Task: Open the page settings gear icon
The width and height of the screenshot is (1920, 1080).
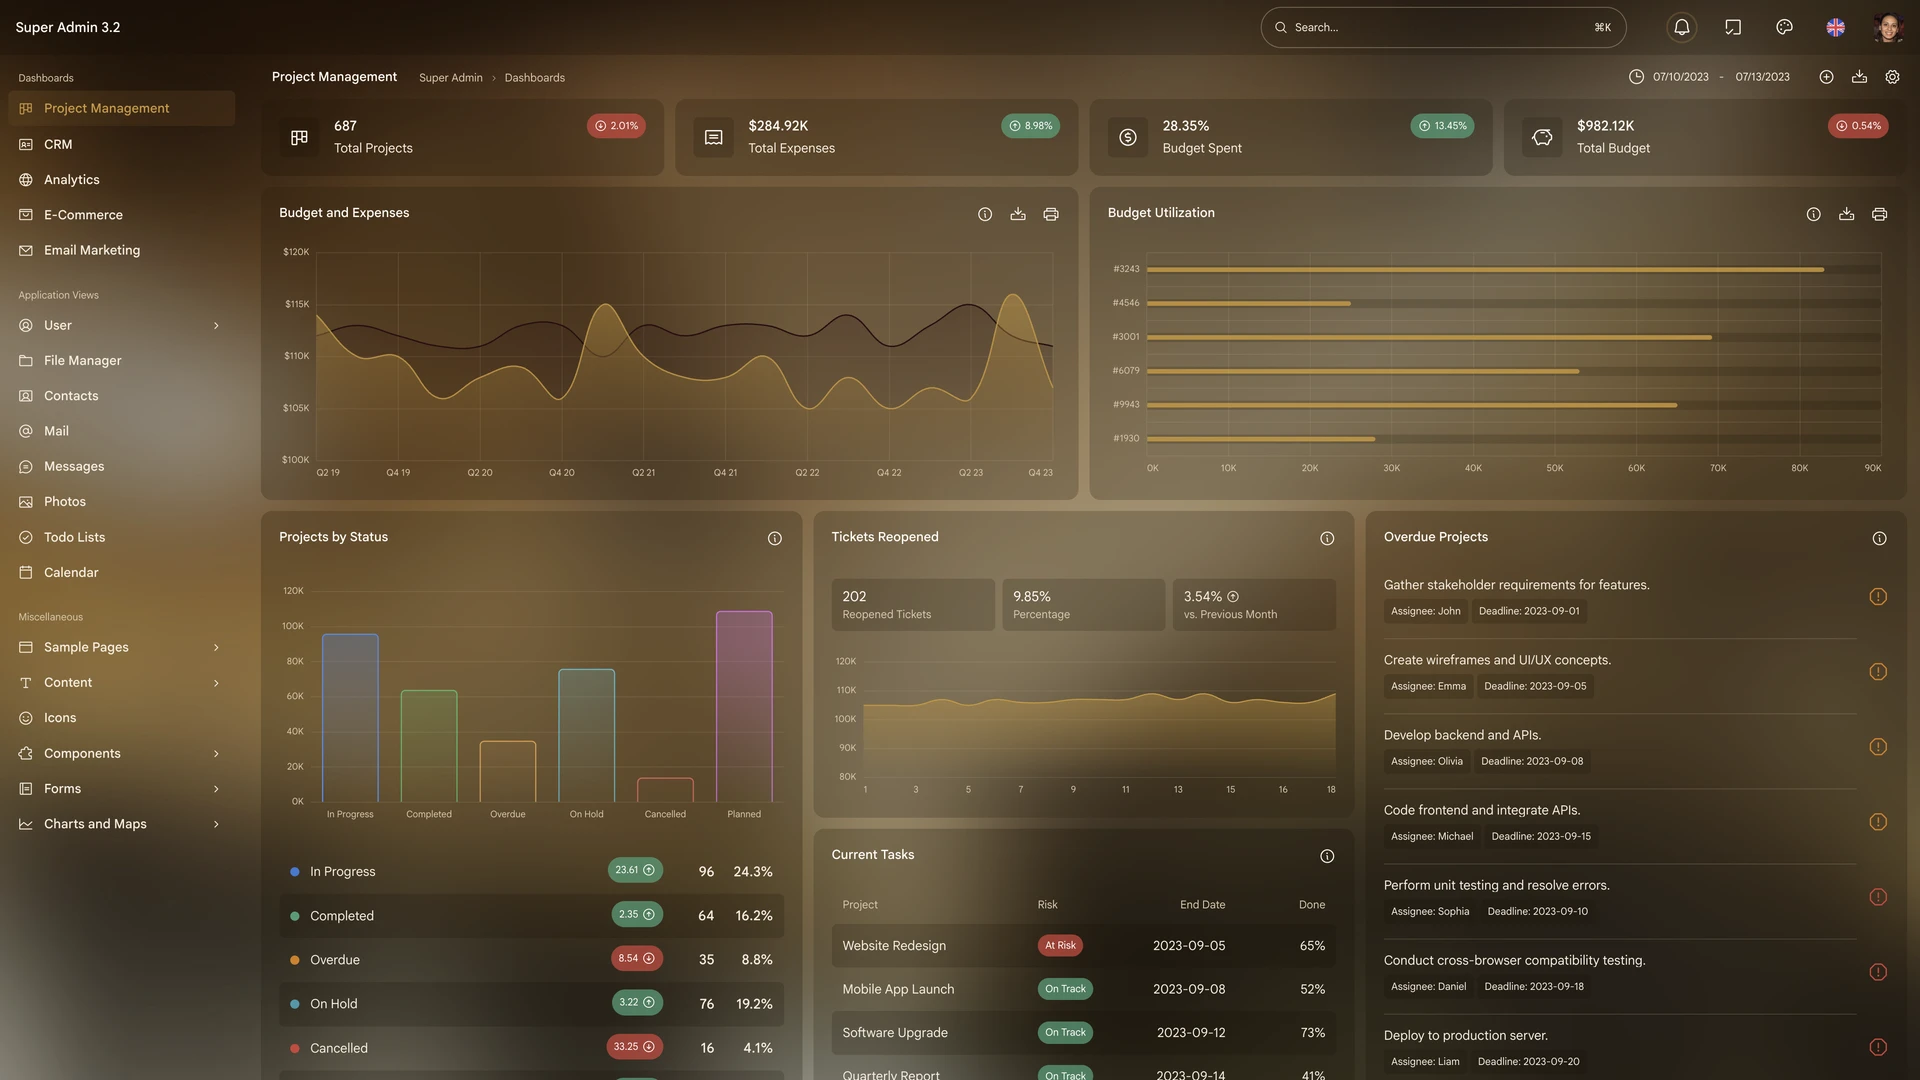Action: (x=1892, y=77)
